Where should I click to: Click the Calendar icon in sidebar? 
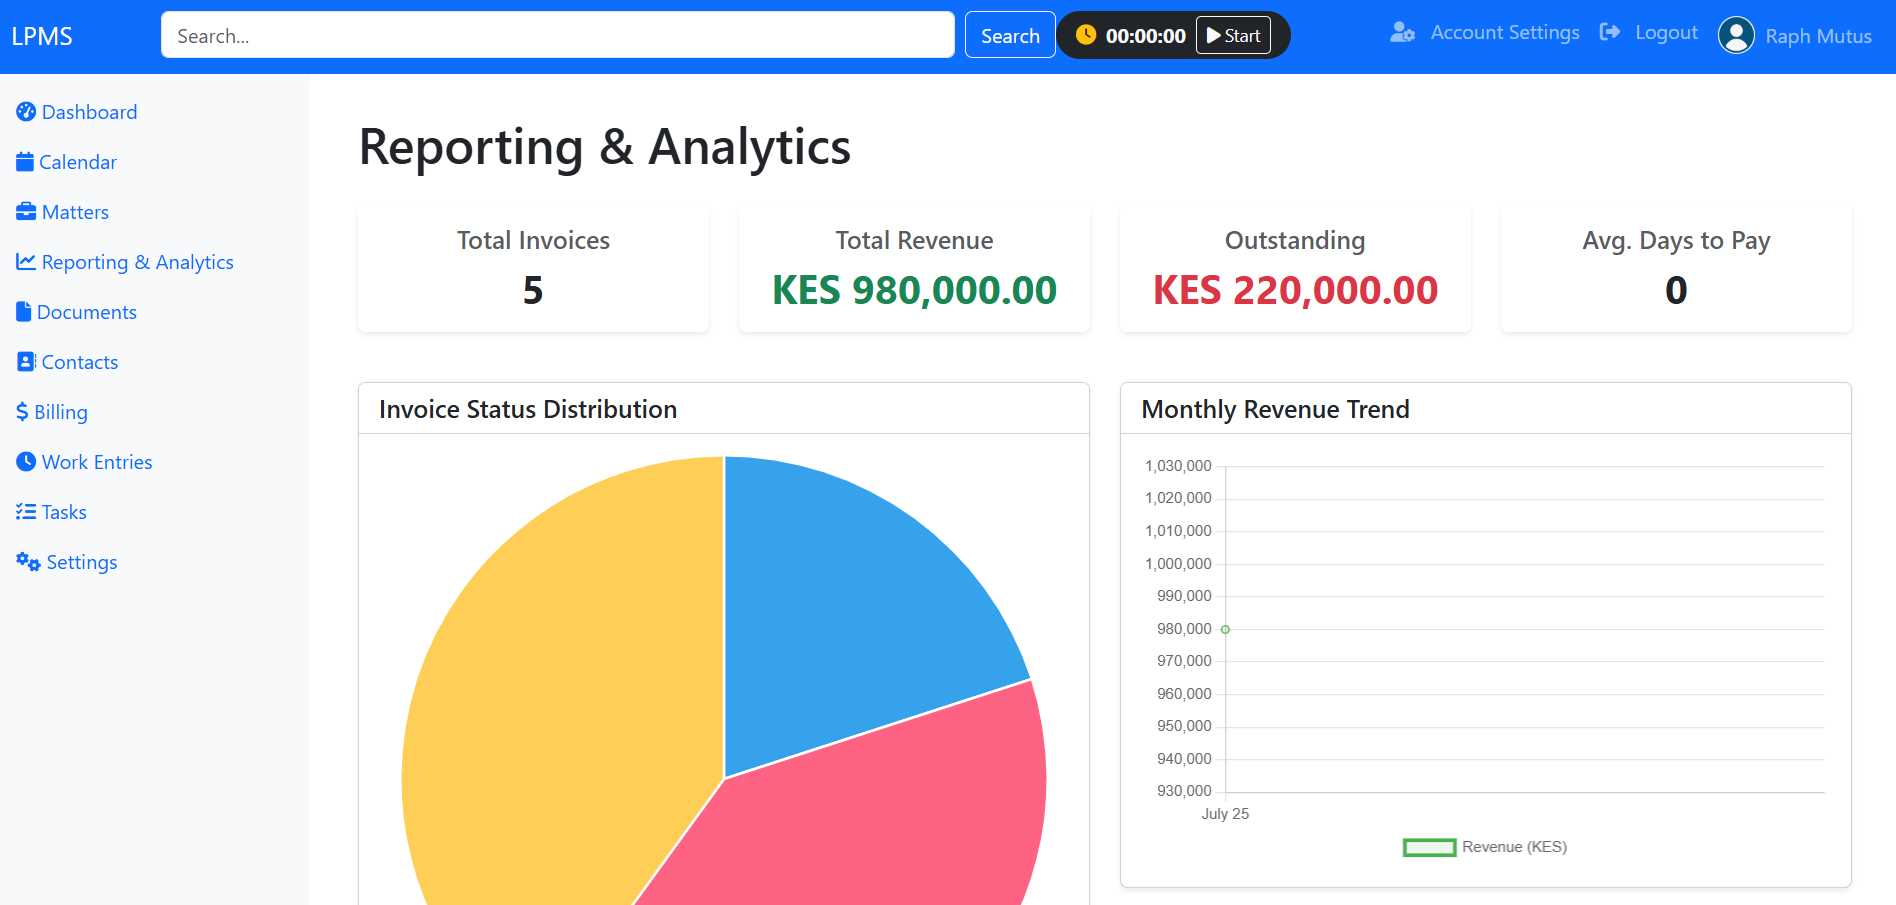coord(25,162)
